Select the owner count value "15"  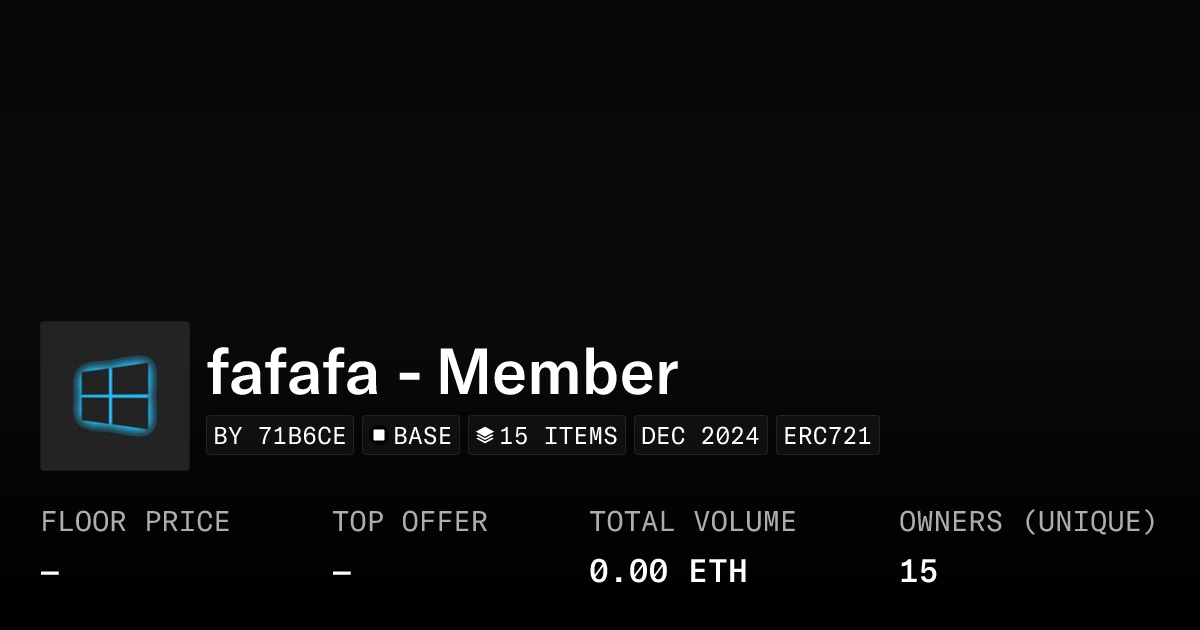[x=918, y=572]
